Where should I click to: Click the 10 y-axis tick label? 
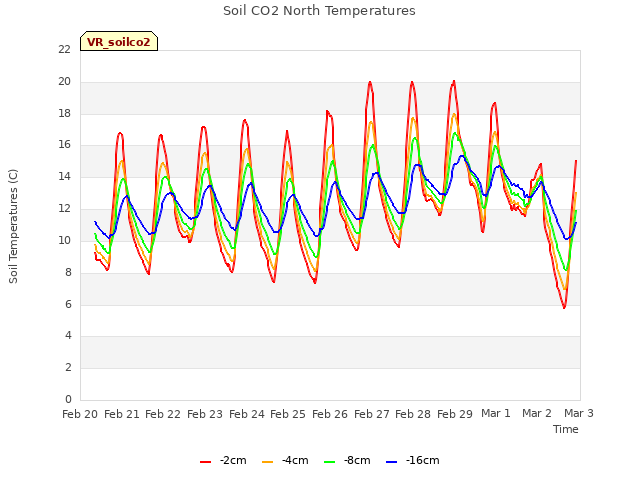coord(64,240)
